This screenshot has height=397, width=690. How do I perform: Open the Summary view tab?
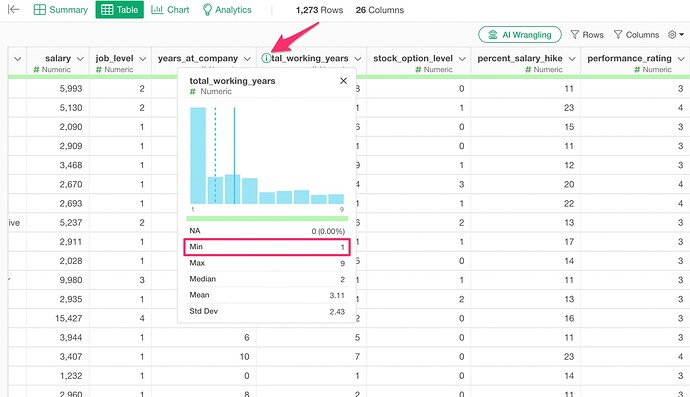(61, 10)
